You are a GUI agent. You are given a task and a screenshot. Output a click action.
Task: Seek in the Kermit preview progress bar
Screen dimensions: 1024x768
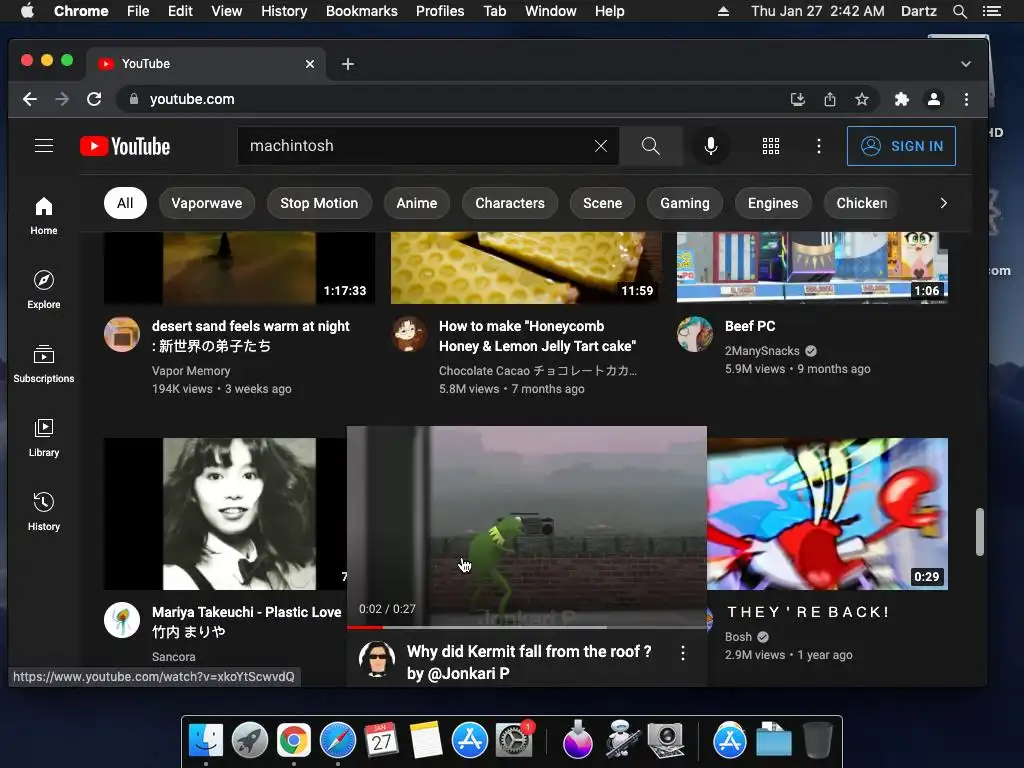526,627
